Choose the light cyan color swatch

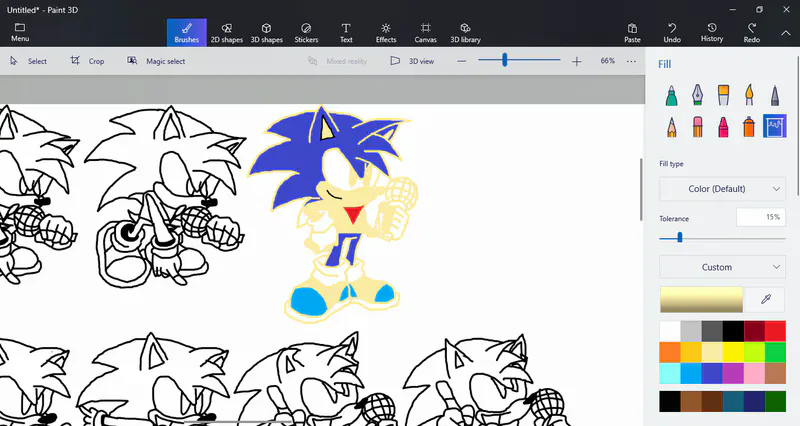tap(670, 373)
